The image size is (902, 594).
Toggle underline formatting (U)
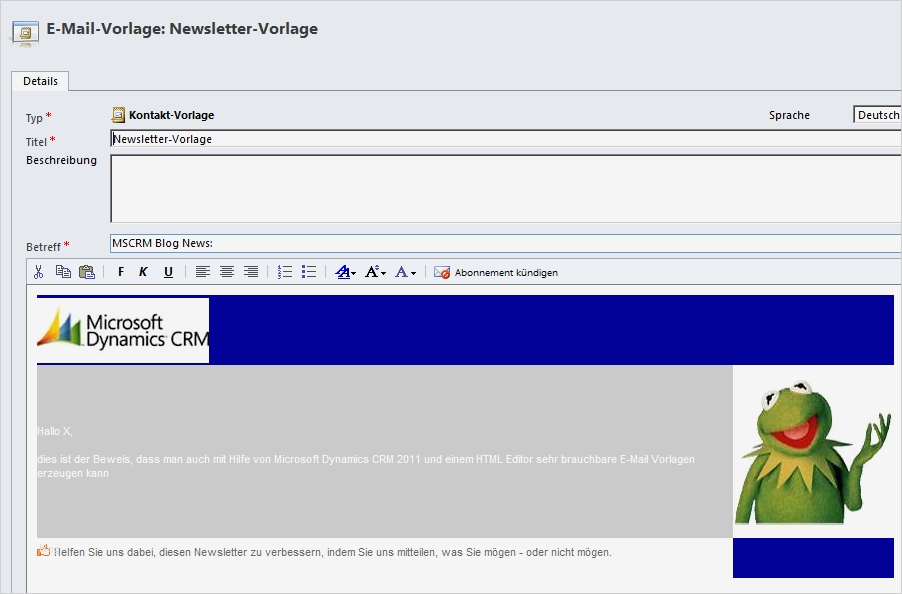(168, 272)
